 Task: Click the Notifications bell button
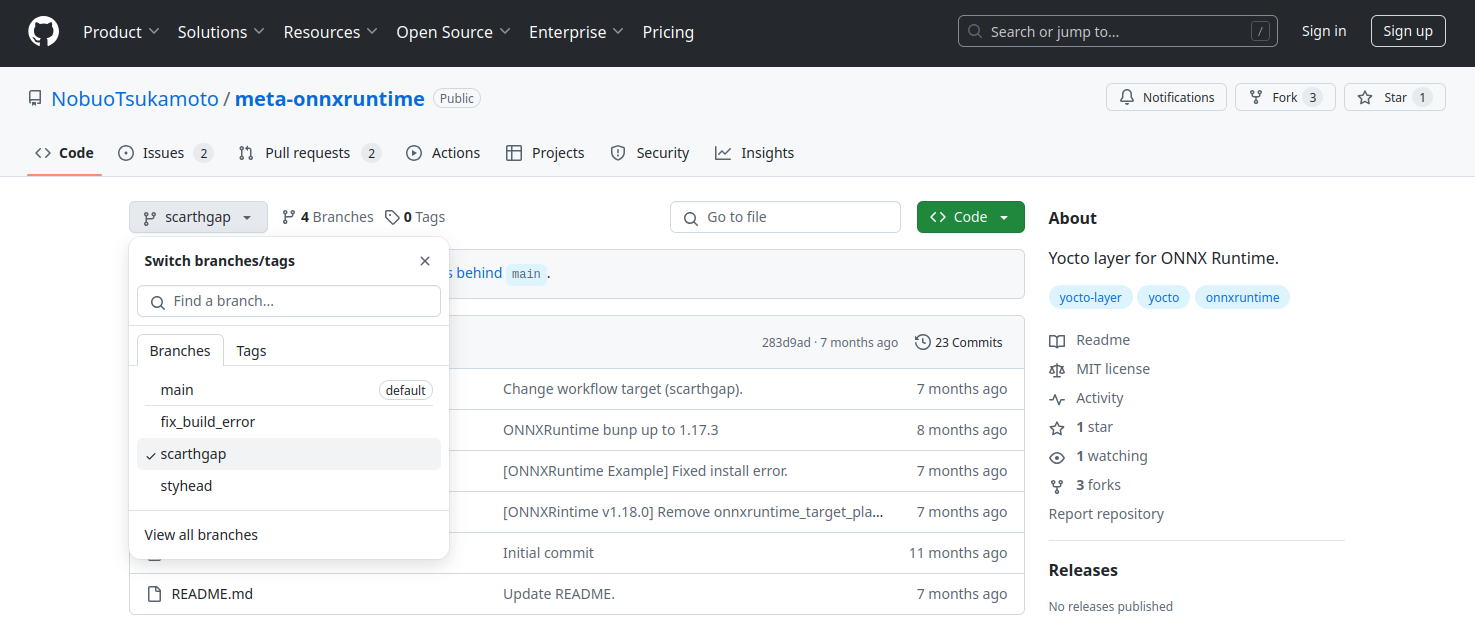pos(1166,97)
